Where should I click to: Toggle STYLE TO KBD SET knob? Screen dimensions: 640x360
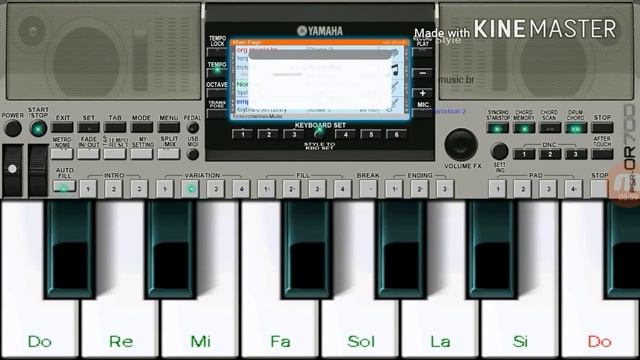tap(320, 133)
